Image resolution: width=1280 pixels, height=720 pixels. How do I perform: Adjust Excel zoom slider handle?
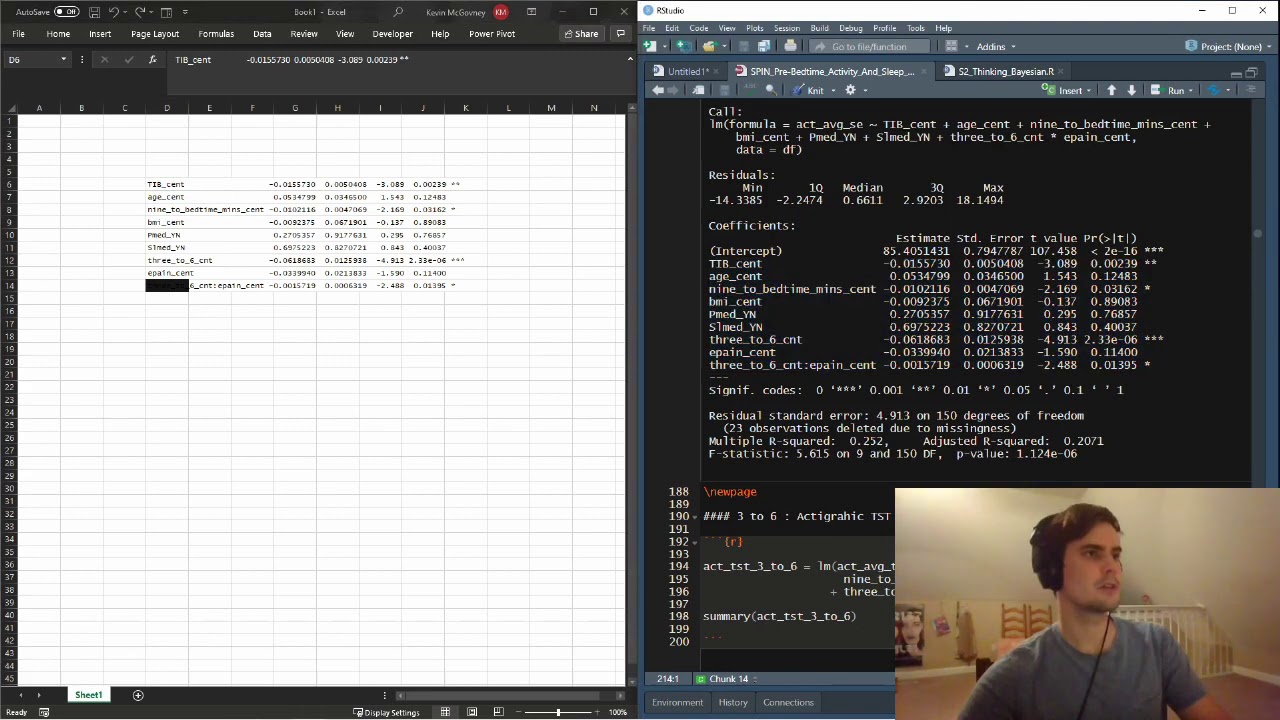coord(558,712)
